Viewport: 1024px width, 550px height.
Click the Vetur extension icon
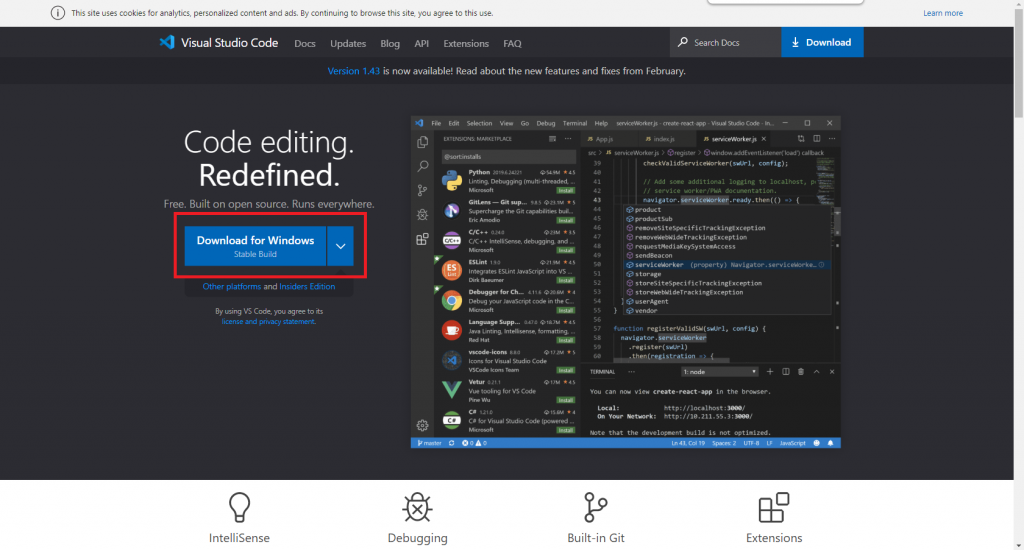[x=451, y=389]
